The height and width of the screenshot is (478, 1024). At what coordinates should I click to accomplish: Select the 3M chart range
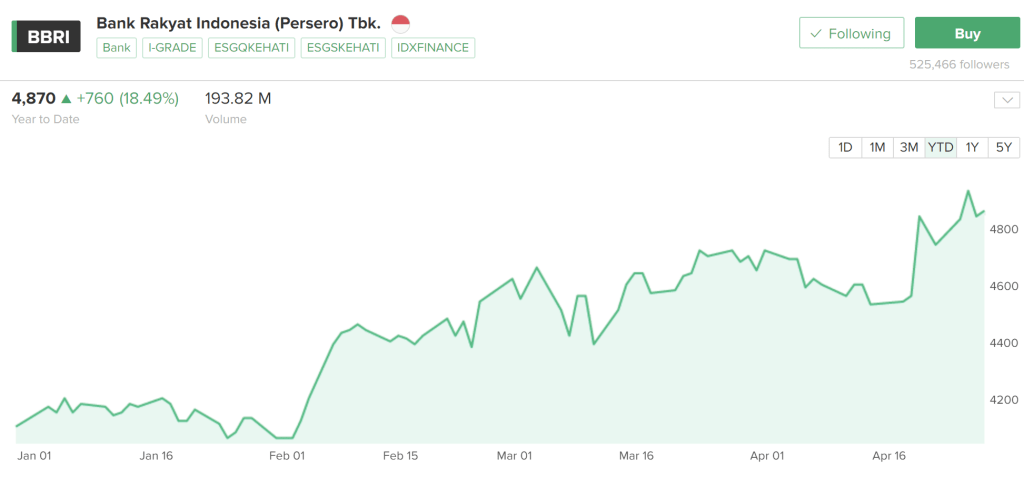(x=909, y=147)
